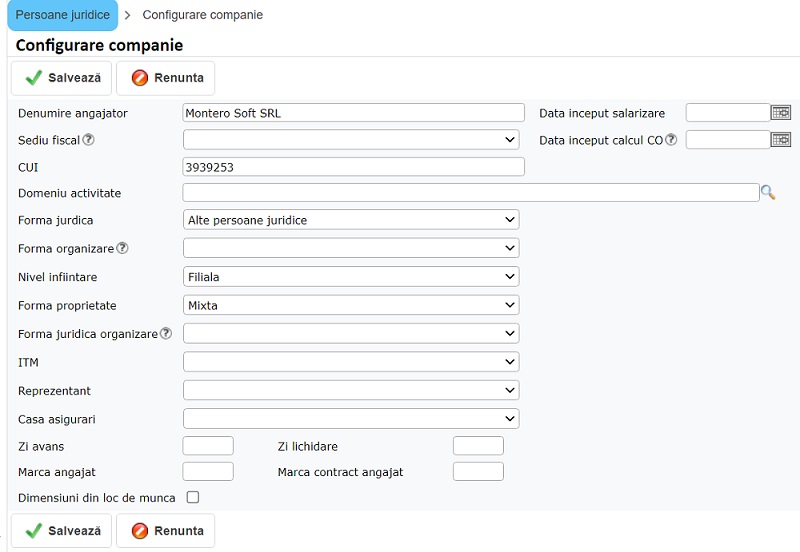Go to Persoane juridice breadcrumb
Image resolution: width=800 pixels, height=552 pixels.
click(x=62, y=15)
